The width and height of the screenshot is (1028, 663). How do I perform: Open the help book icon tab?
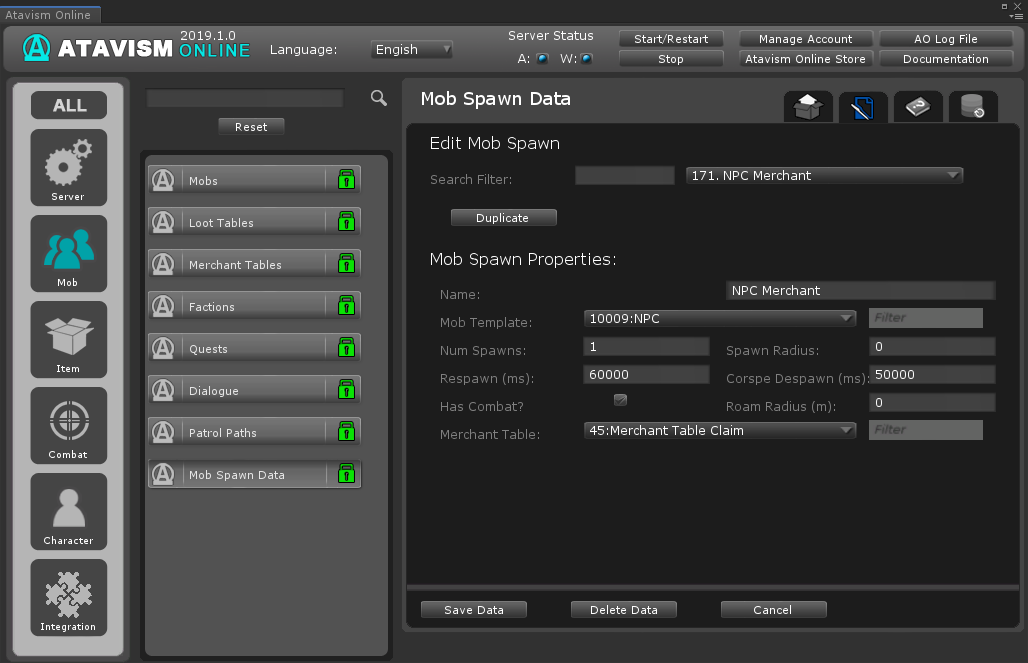[917, 107]
